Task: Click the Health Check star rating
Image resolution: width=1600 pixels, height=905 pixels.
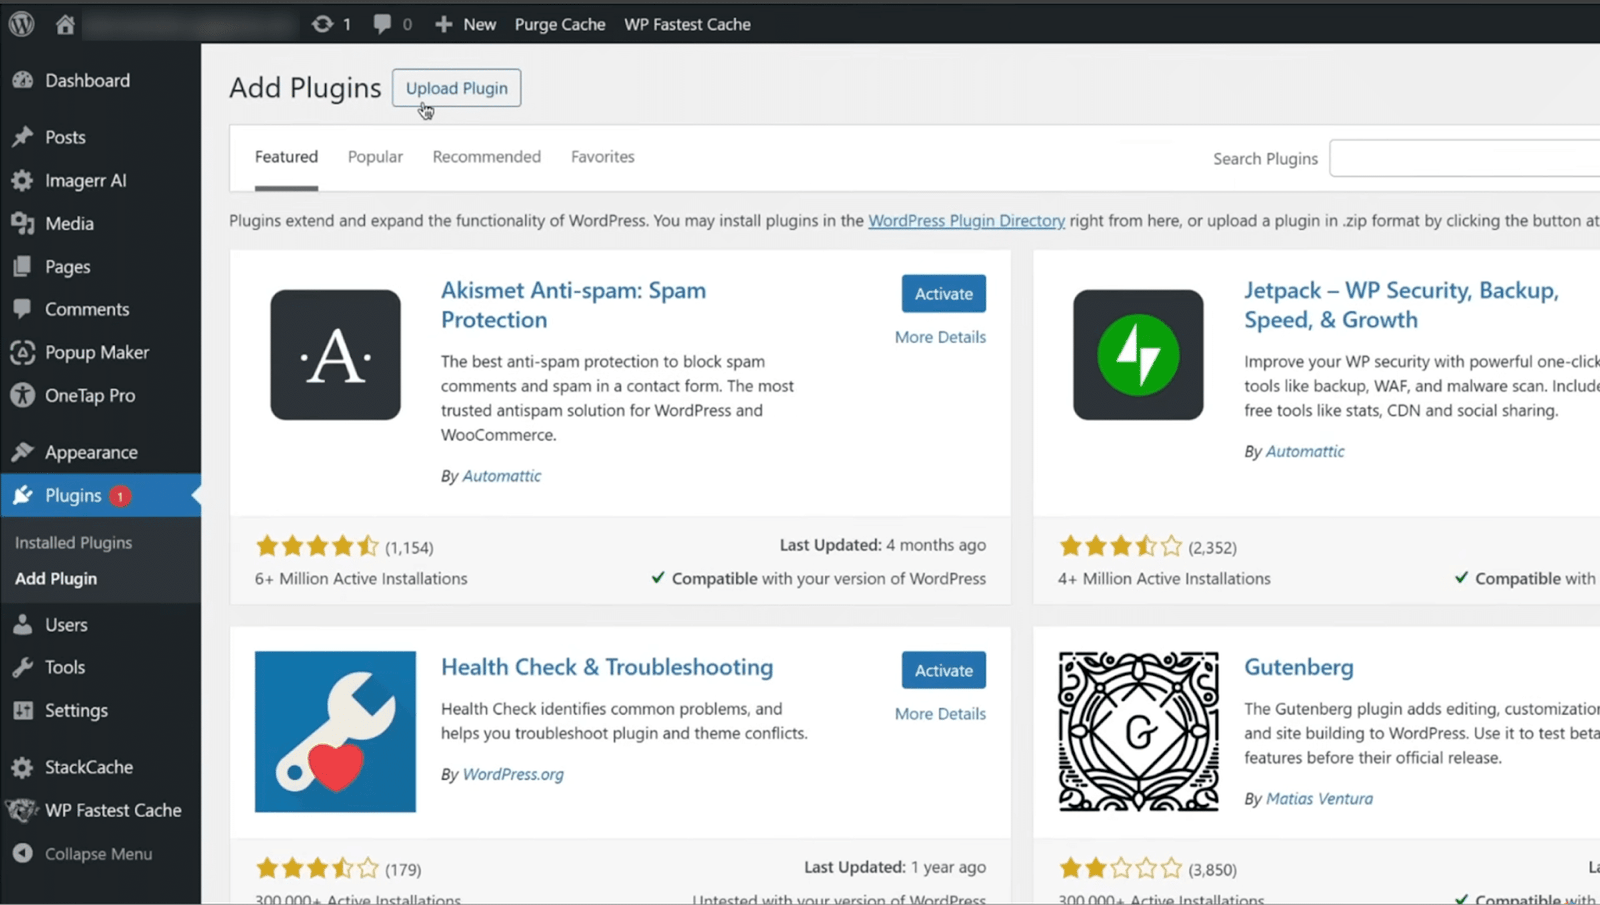Action: 317,868
